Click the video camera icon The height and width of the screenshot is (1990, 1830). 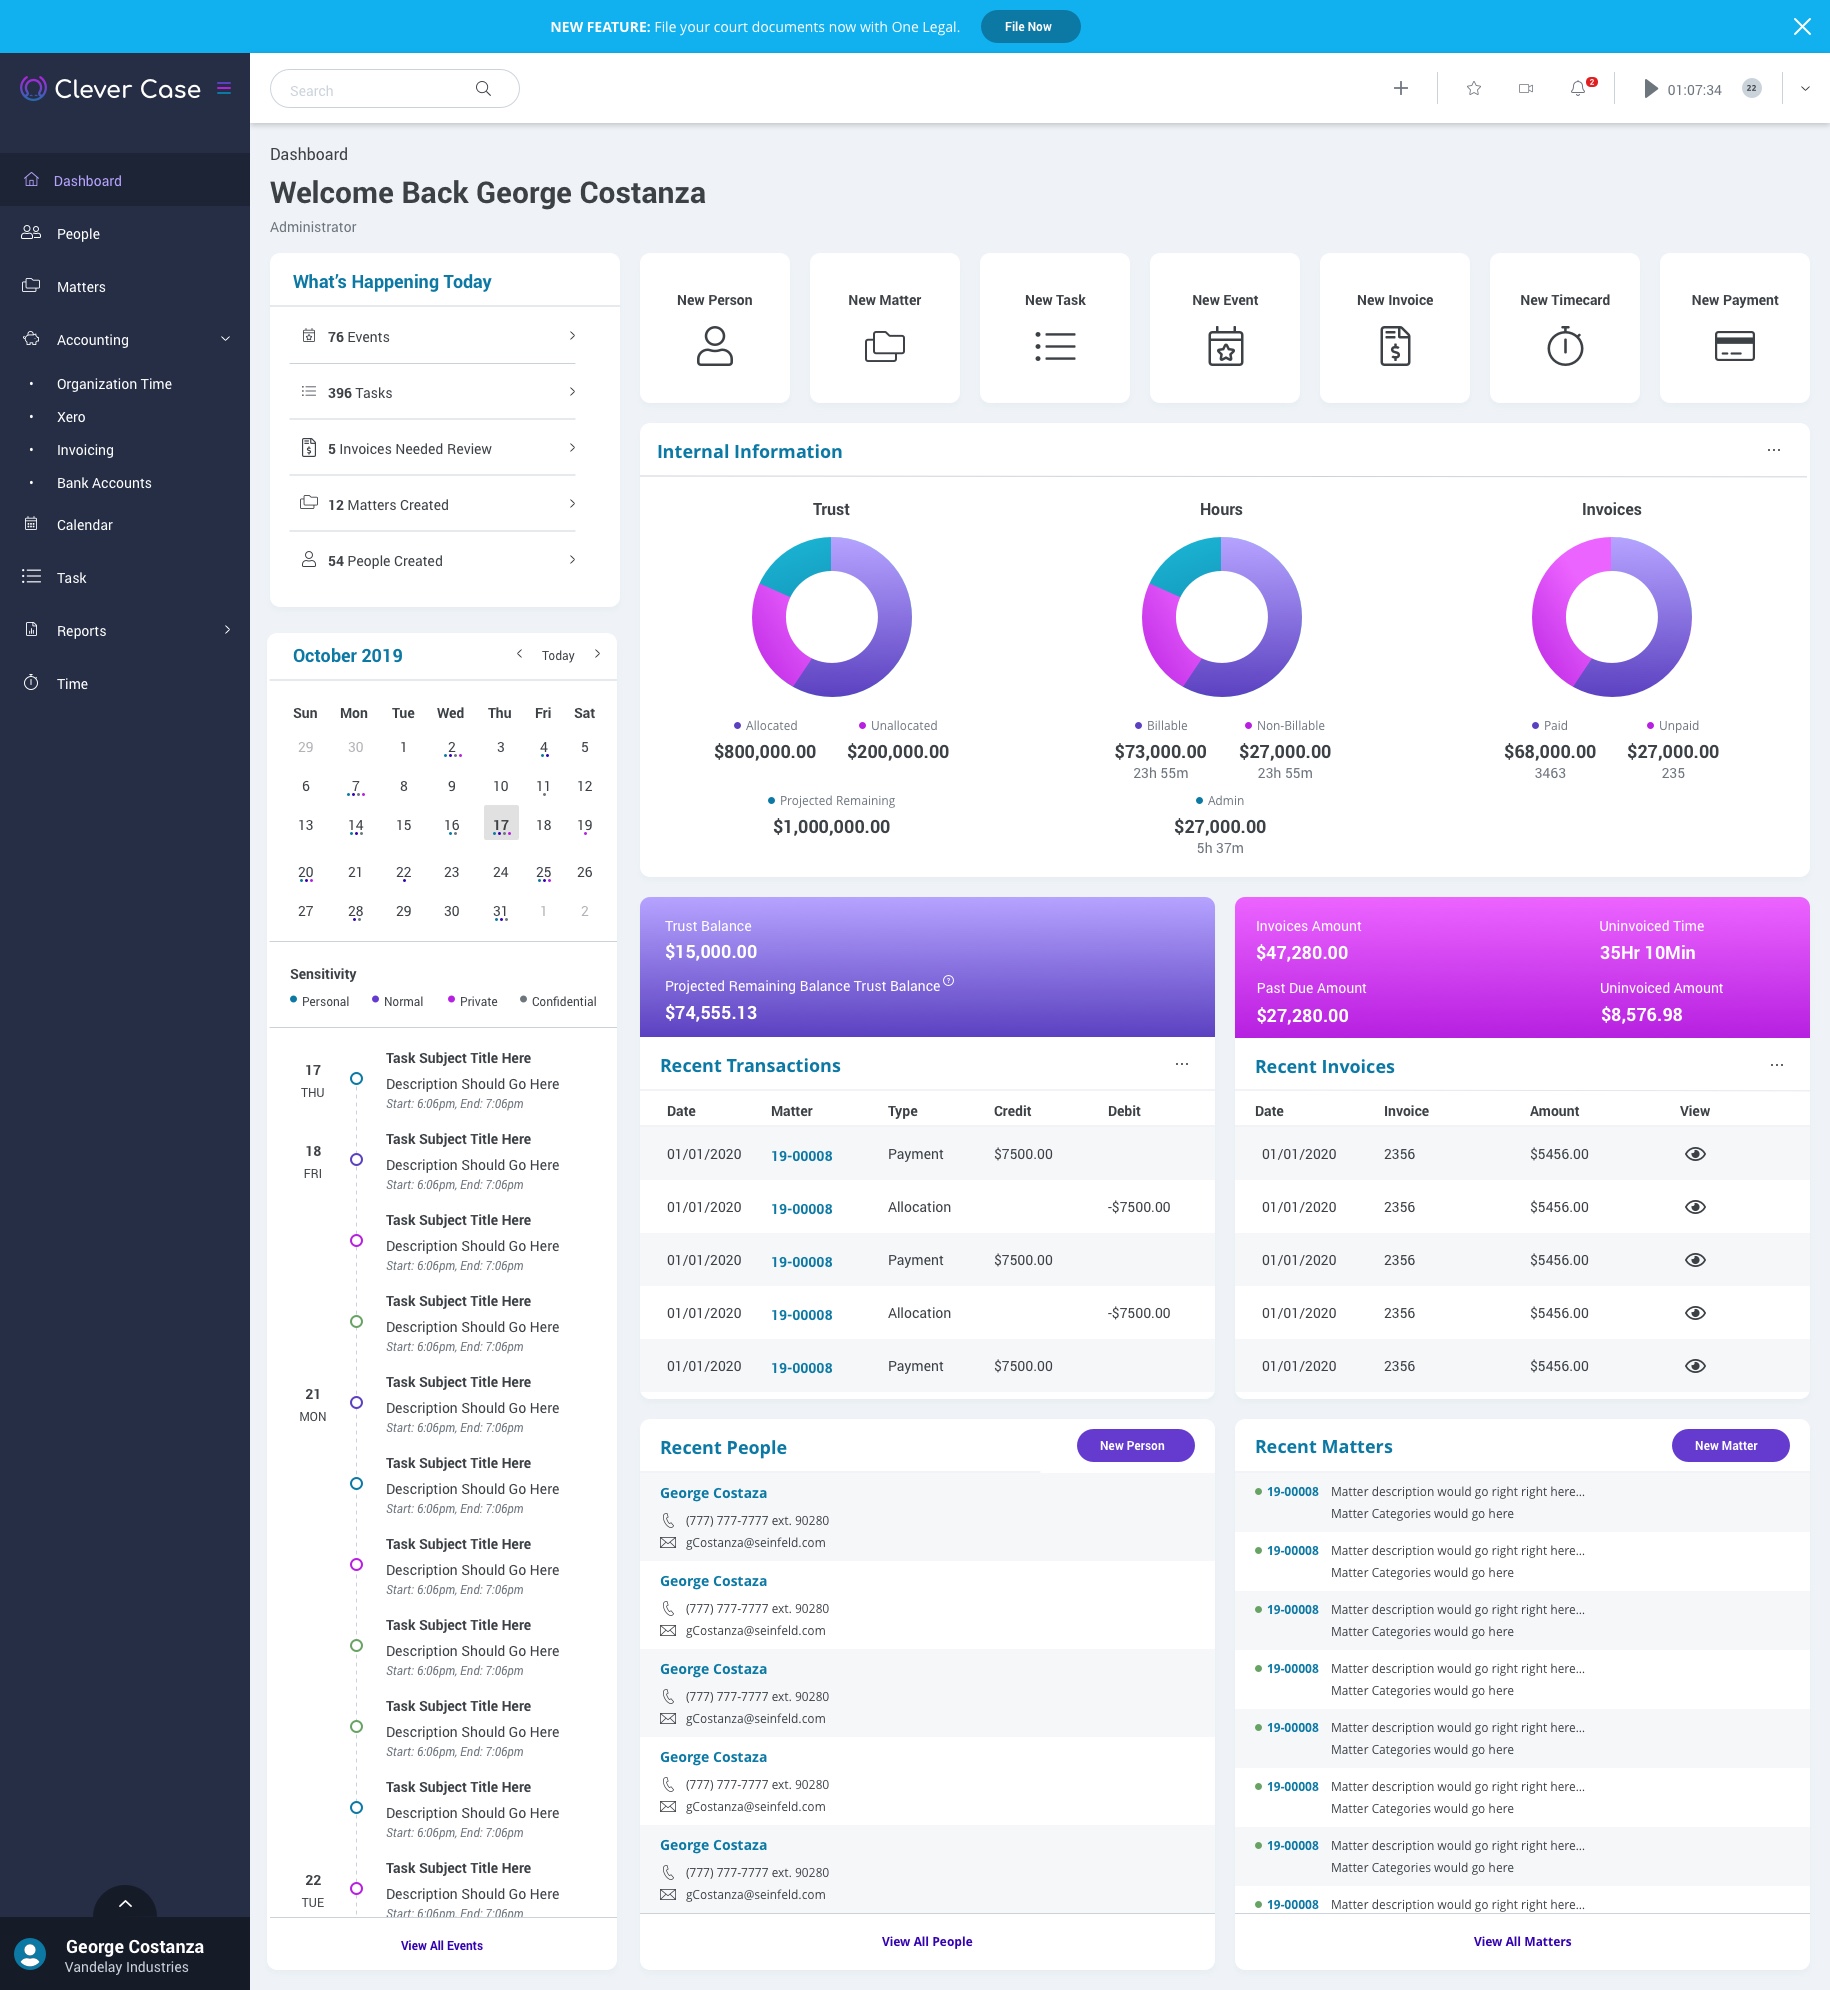point(1525,89)
